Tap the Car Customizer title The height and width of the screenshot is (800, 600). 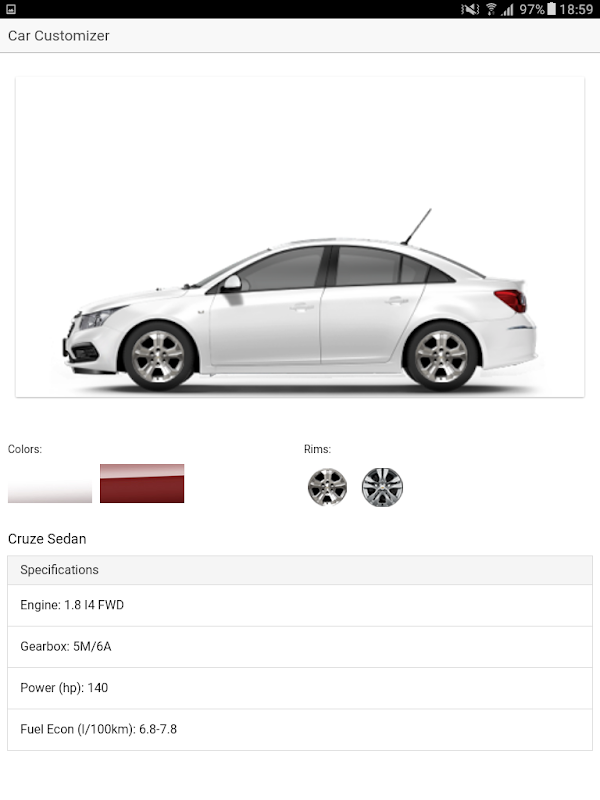[x=59, y=36]
